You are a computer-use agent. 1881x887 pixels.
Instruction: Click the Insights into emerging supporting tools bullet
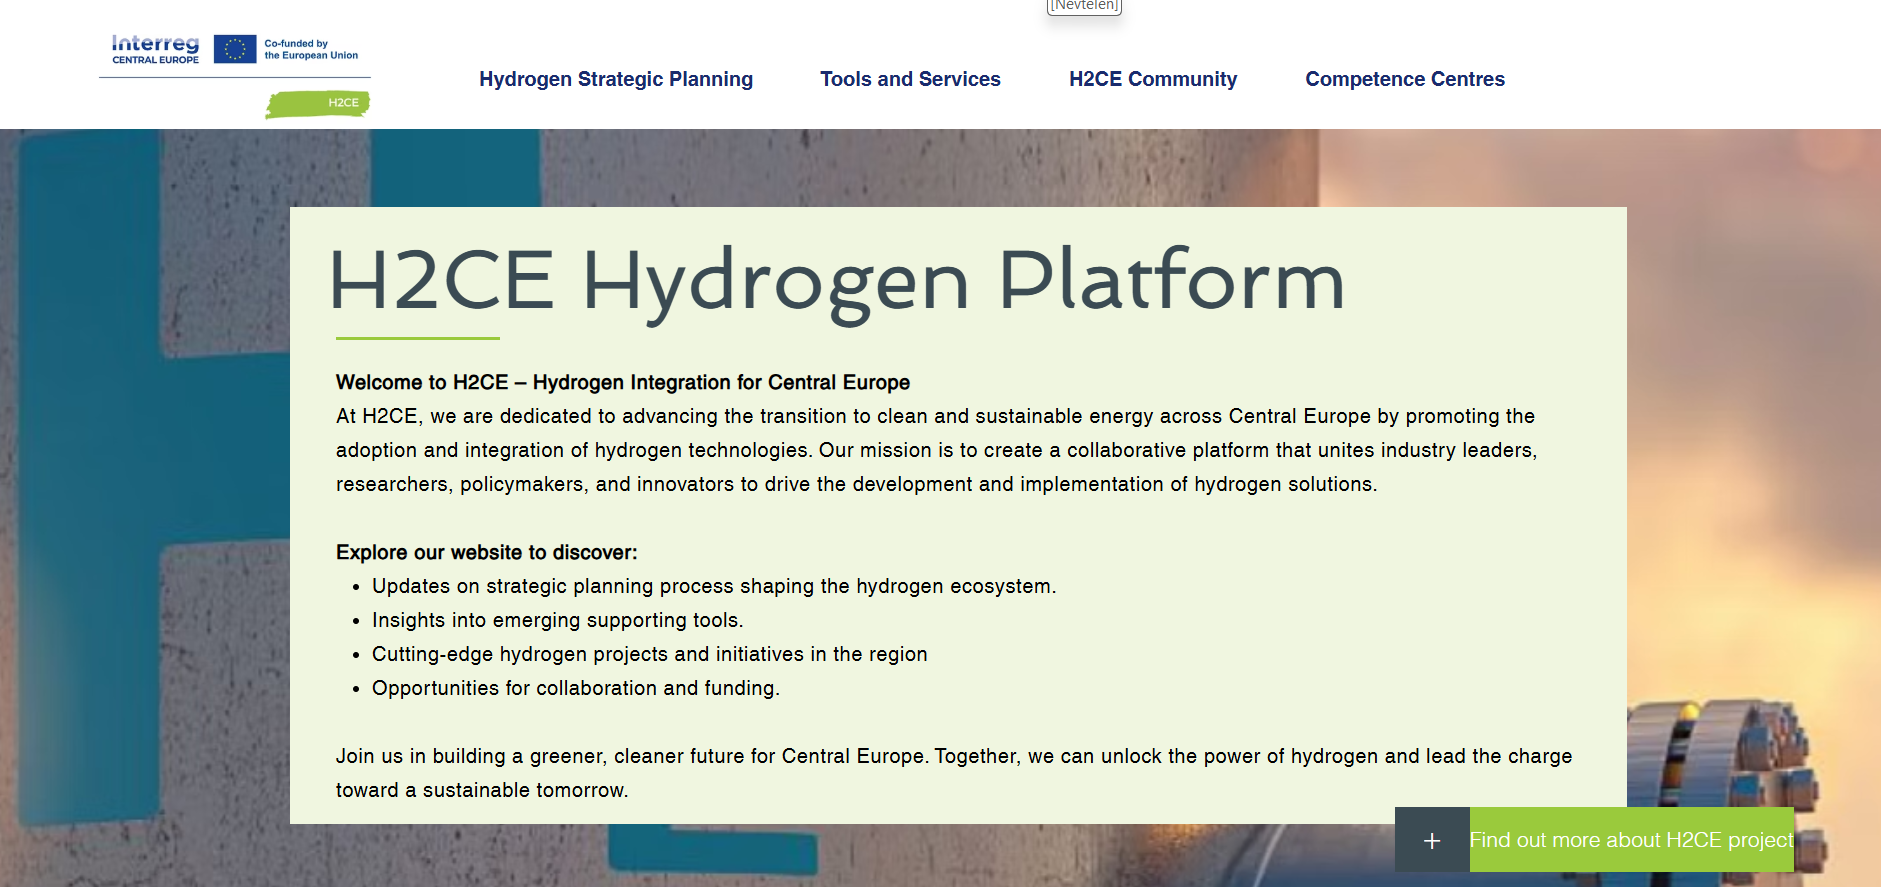click(x=557, y=620)
